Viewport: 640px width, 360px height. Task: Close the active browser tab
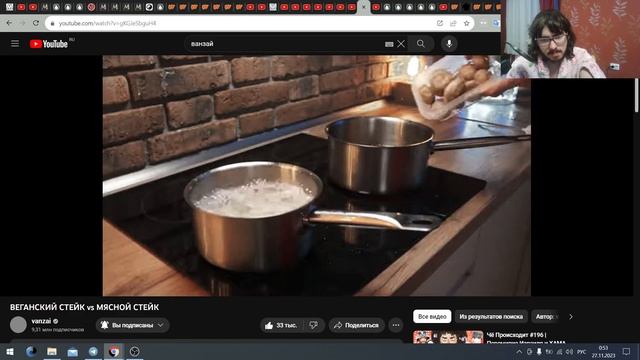(364, 7)
